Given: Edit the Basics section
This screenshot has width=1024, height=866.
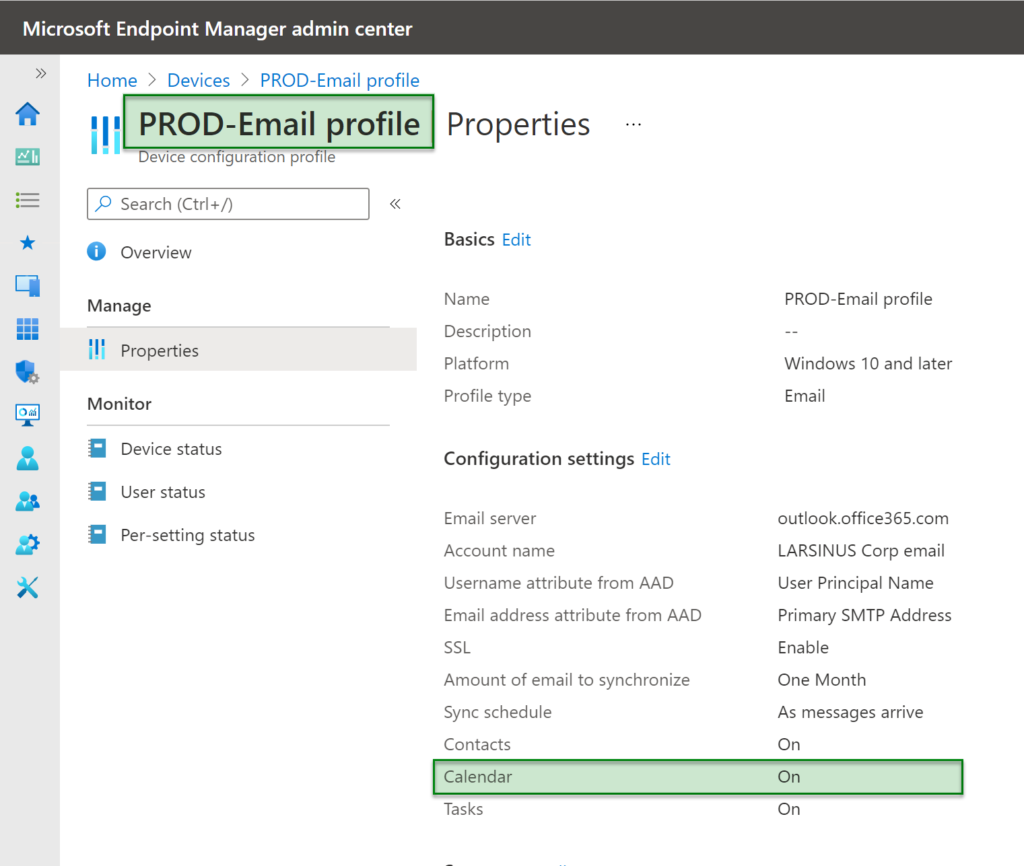Looking at the screenshot, I should (x=517, y=240).
